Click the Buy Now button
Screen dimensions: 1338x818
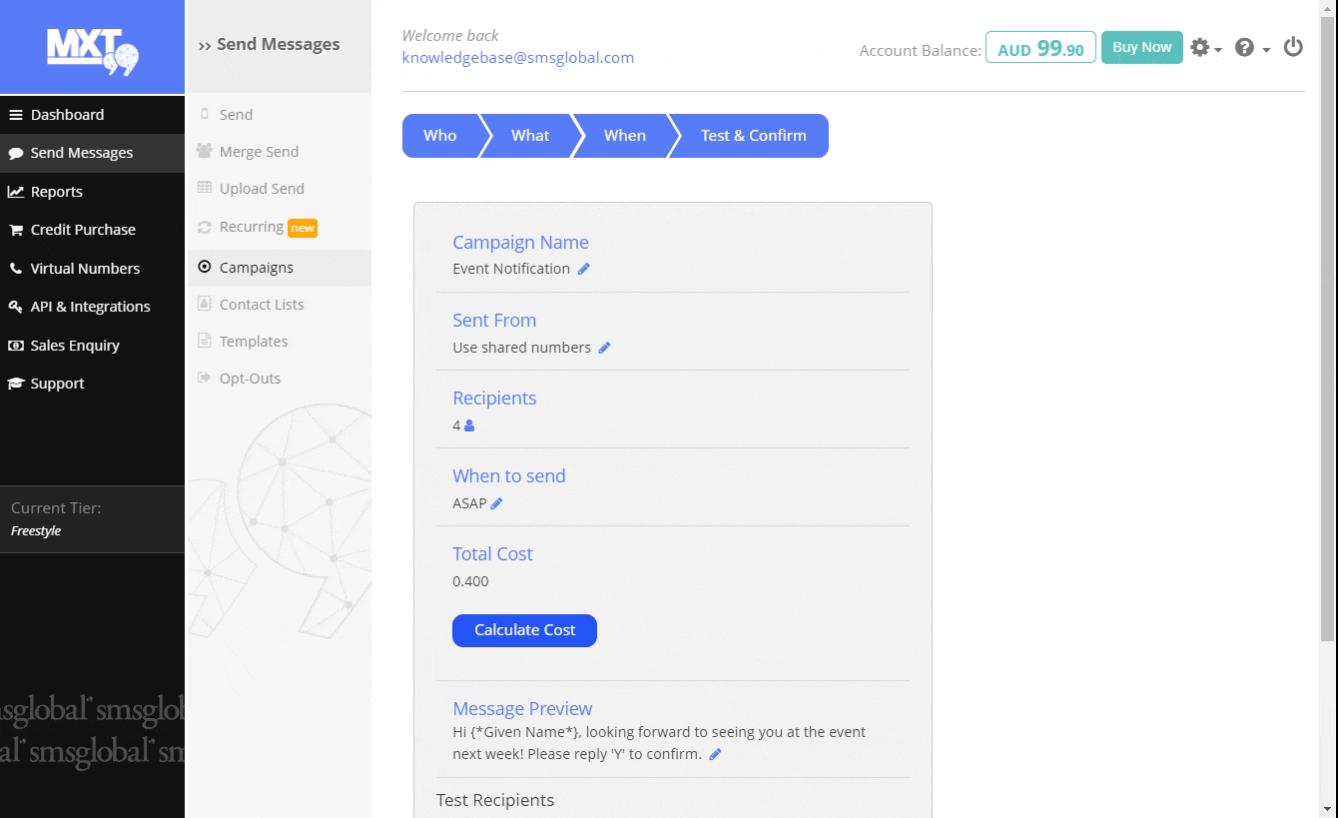coord(1141,47)
